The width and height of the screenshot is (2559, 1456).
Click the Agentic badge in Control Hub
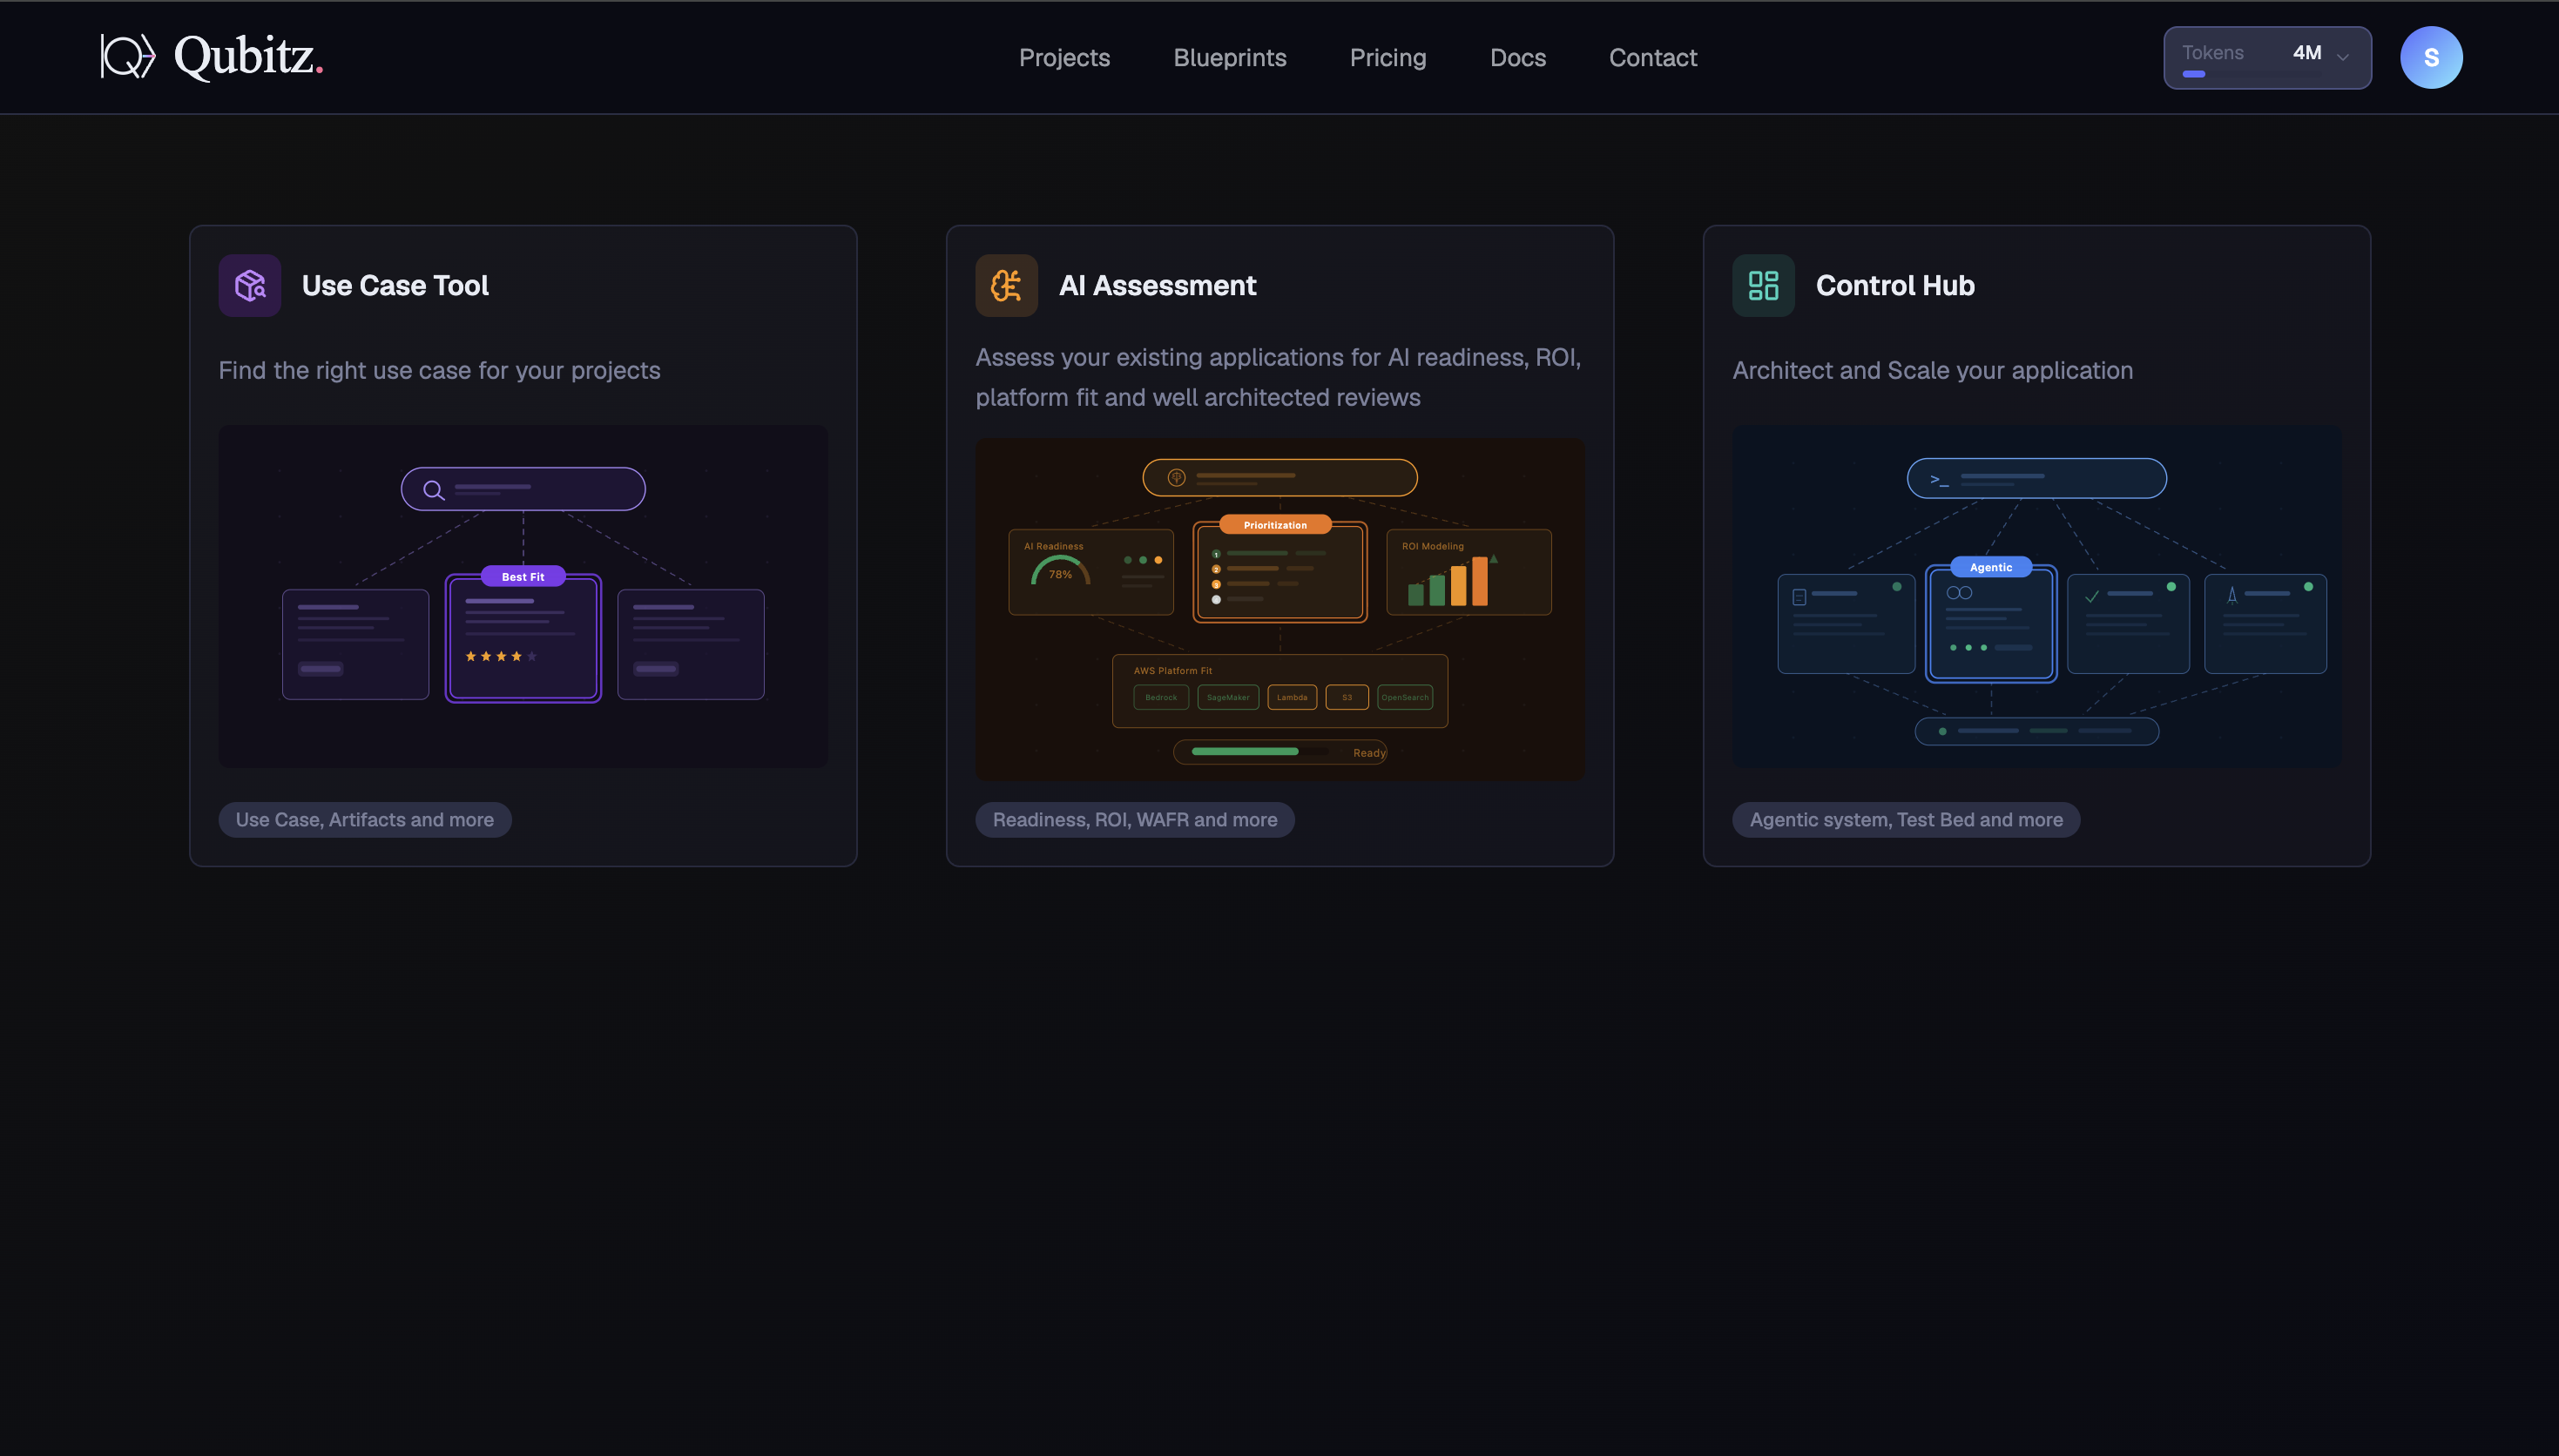(1990, 567)
